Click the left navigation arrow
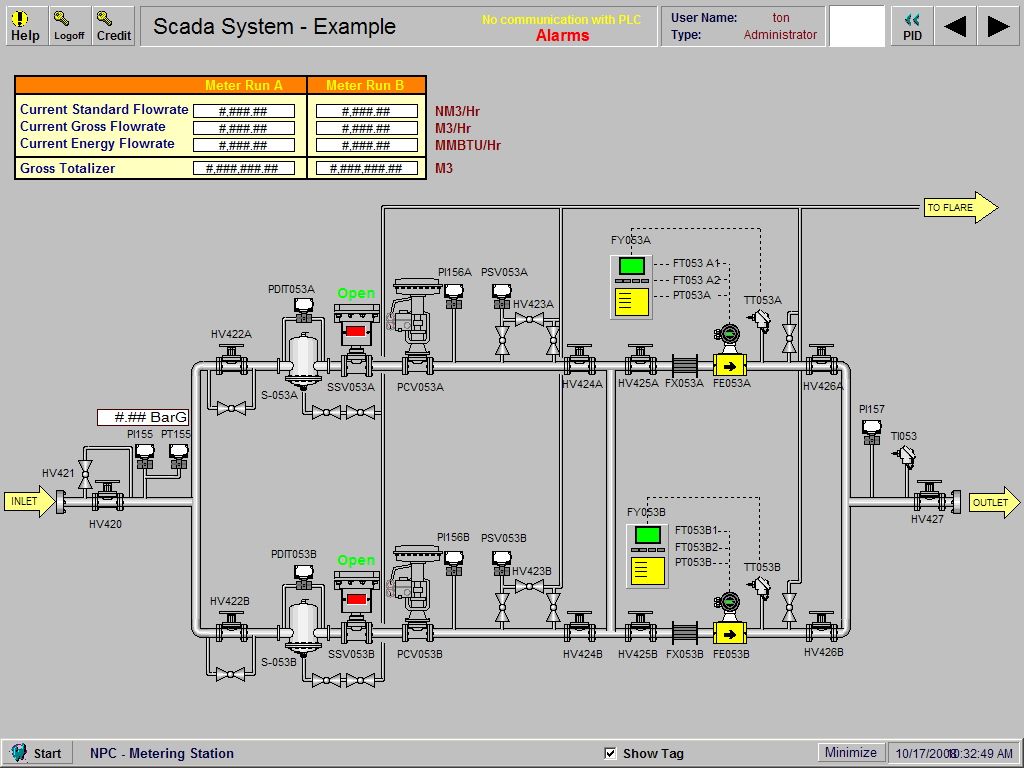 coord(954,26)
